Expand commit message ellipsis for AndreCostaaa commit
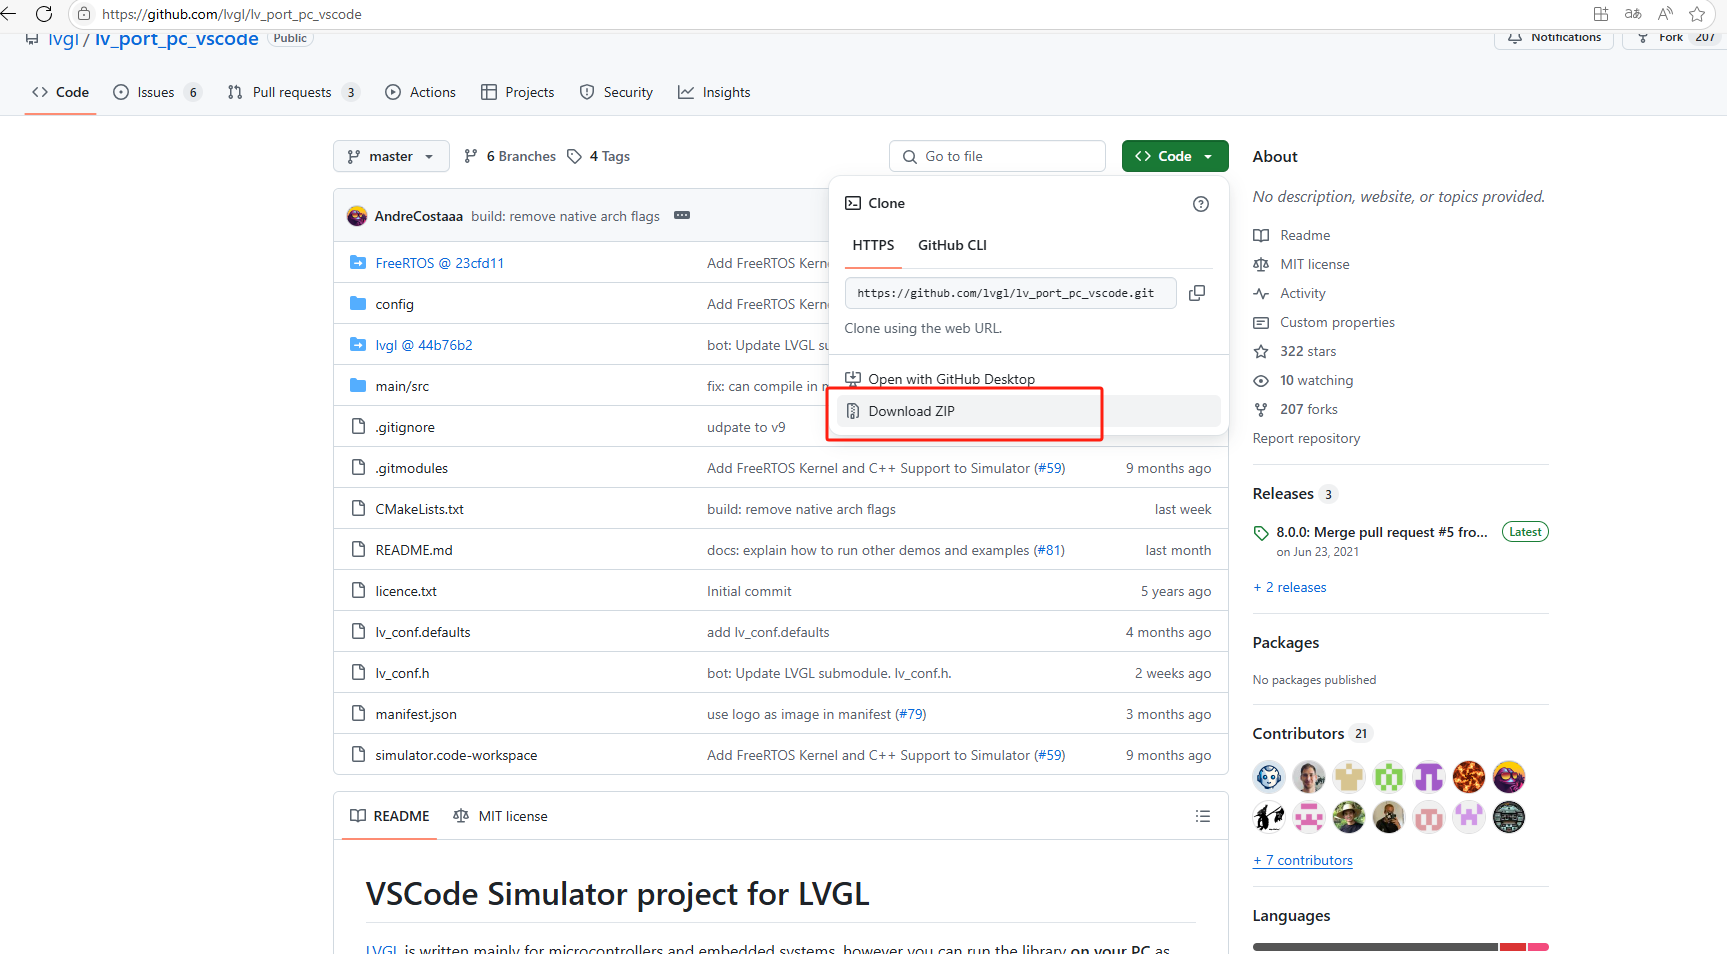 [x=682, y=216]
